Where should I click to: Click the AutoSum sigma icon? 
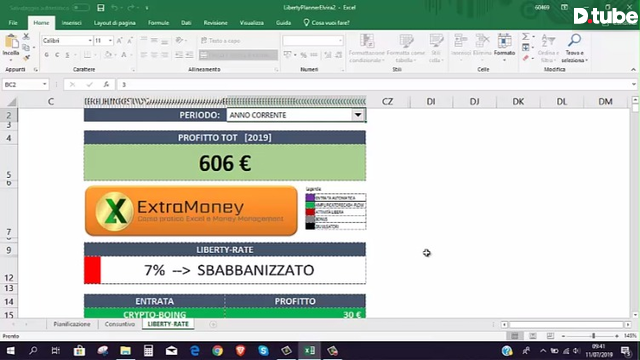(526, 37)
